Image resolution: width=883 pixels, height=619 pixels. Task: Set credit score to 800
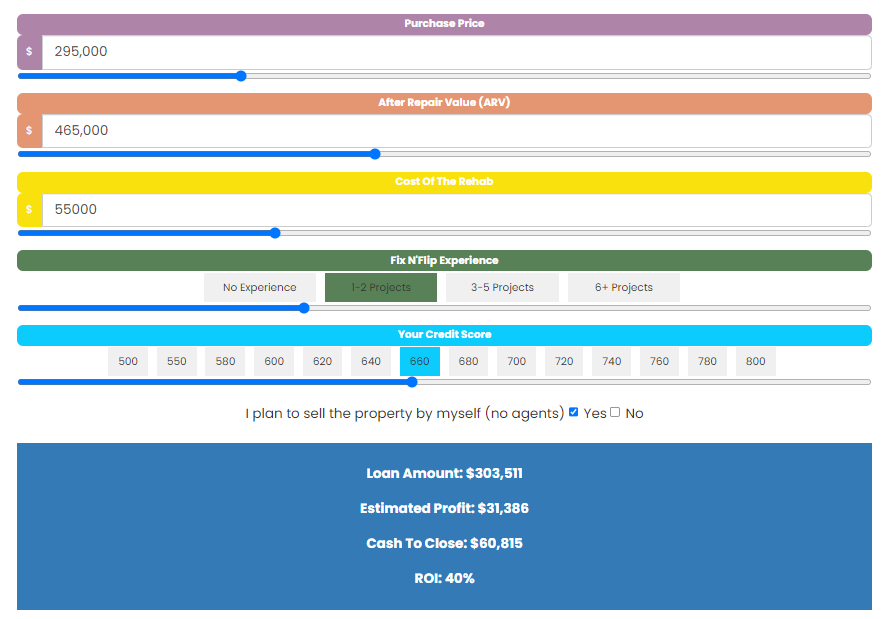[x=756, y=362]
